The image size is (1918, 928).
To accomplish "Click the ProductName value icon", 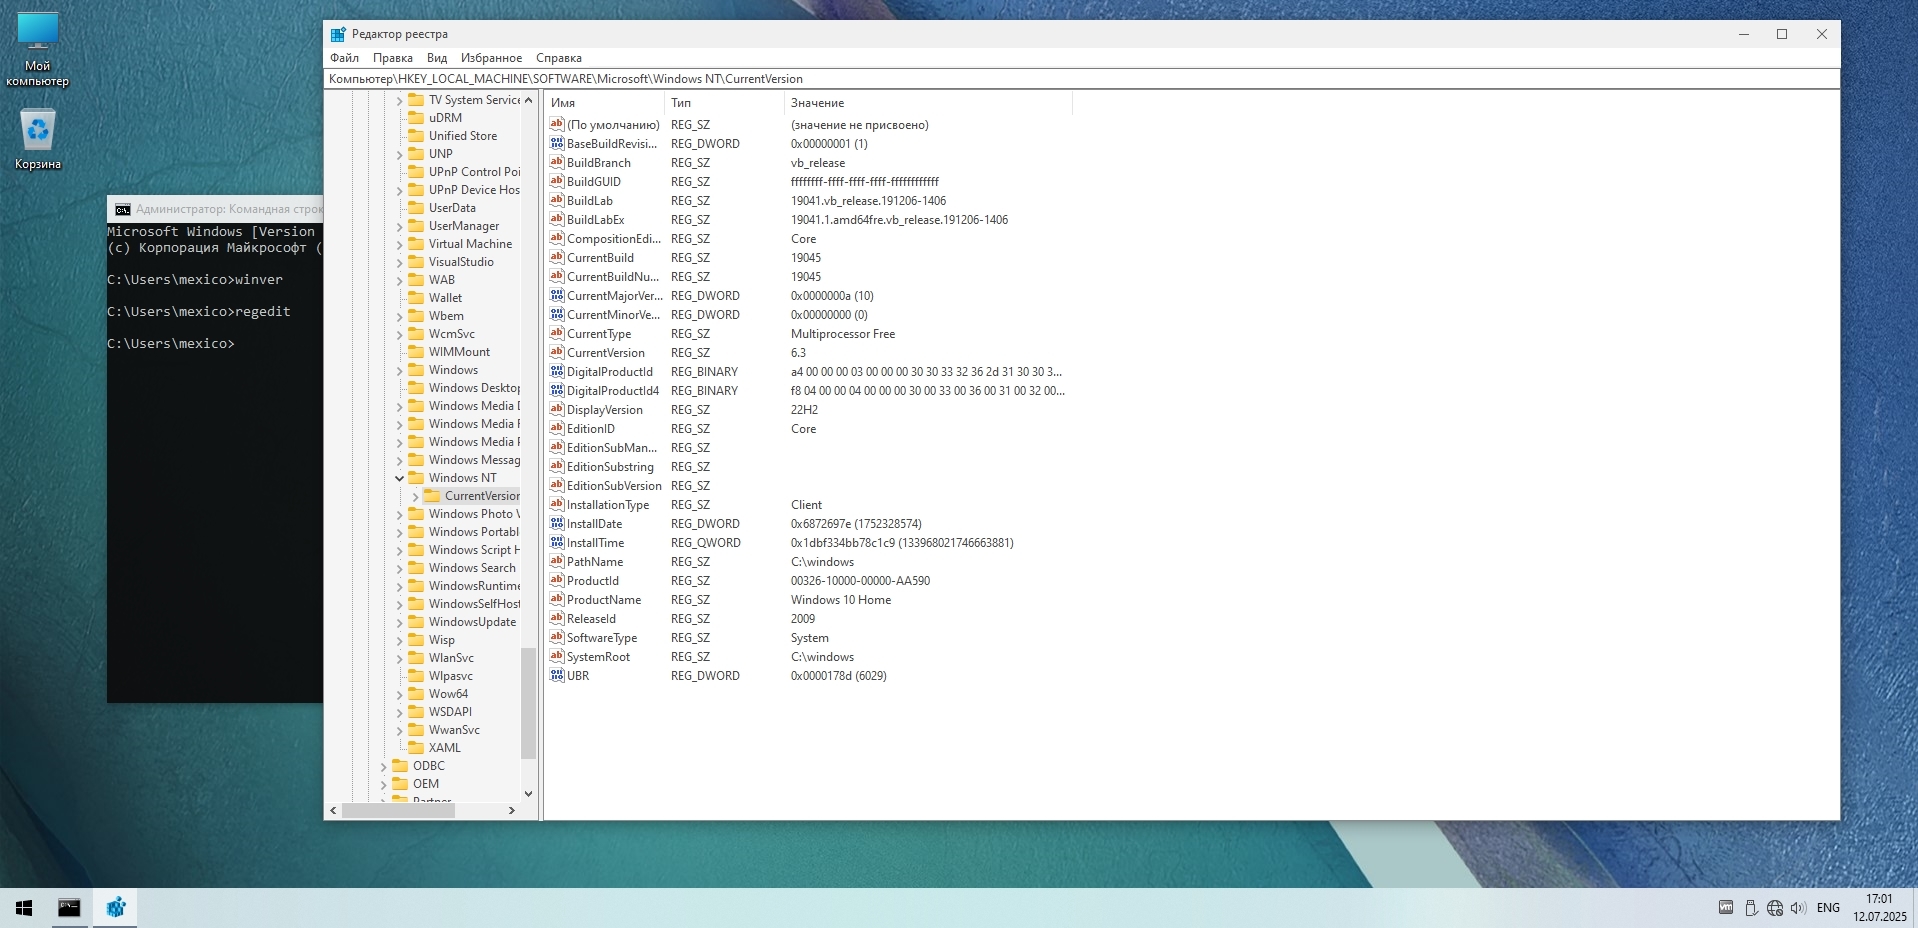I will click(x=557, y=599).
